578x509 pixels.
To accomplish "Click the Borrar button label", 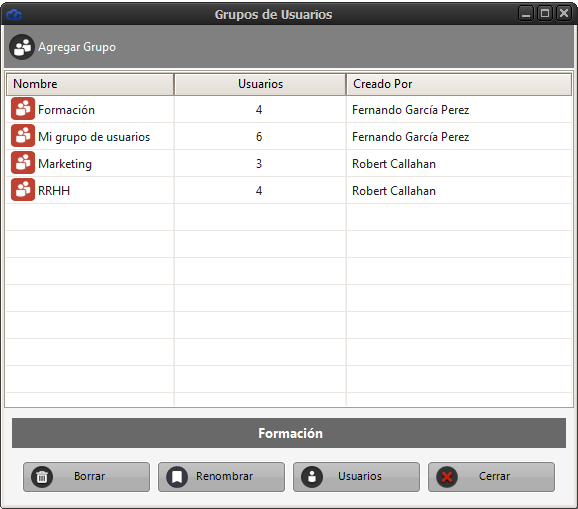I will [x=90, y=476].
